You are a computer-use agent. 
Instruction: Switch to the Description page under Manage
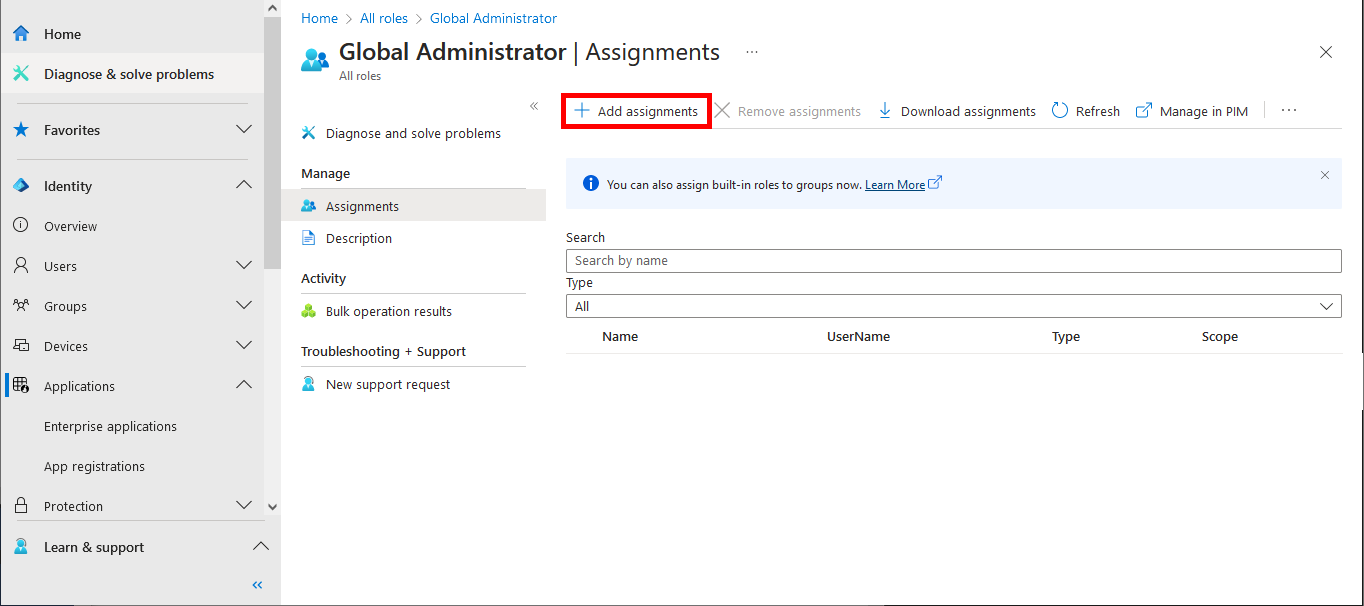pyautogui.click(x=358, y=237)
